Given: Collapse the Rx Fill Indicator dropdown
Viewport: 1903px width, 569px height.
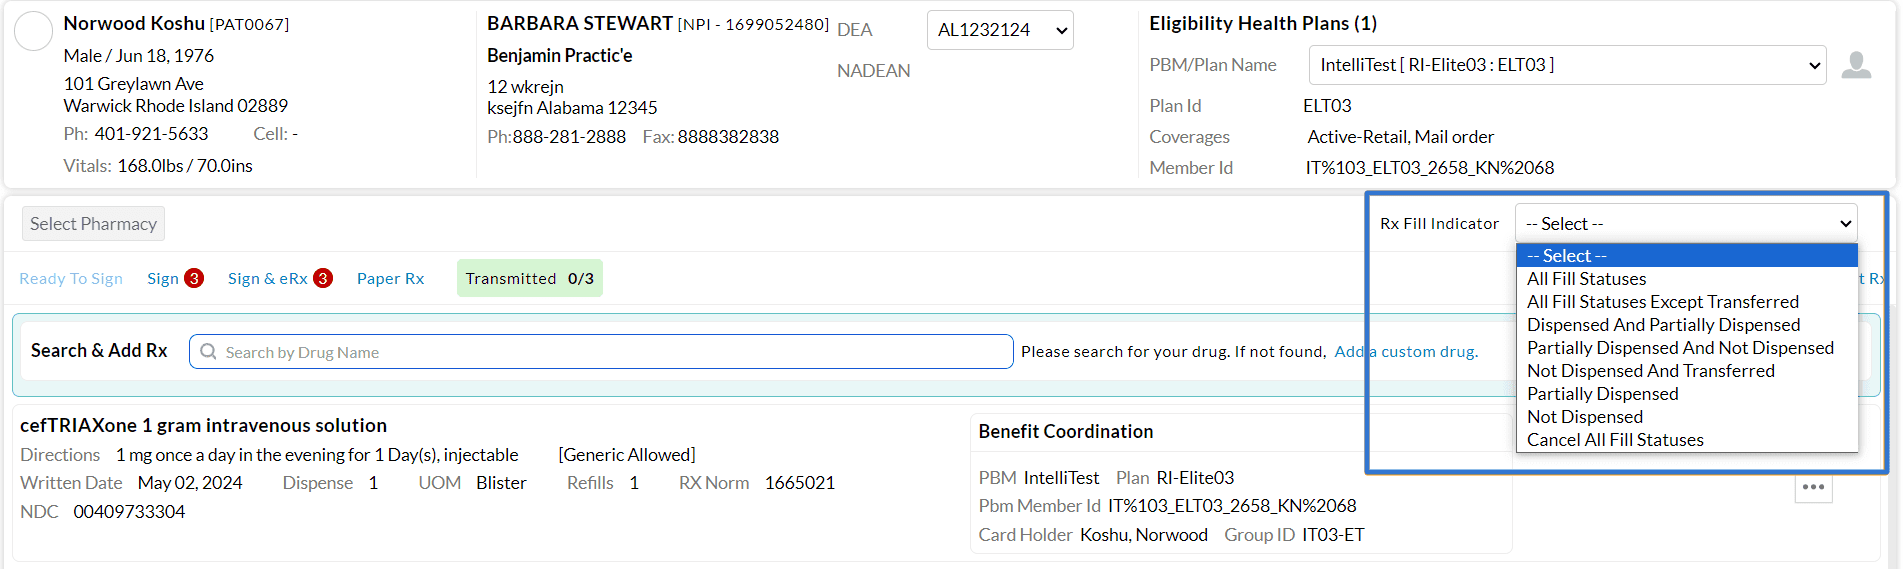Looking at the screenshot, I should tap(1686, 224).
